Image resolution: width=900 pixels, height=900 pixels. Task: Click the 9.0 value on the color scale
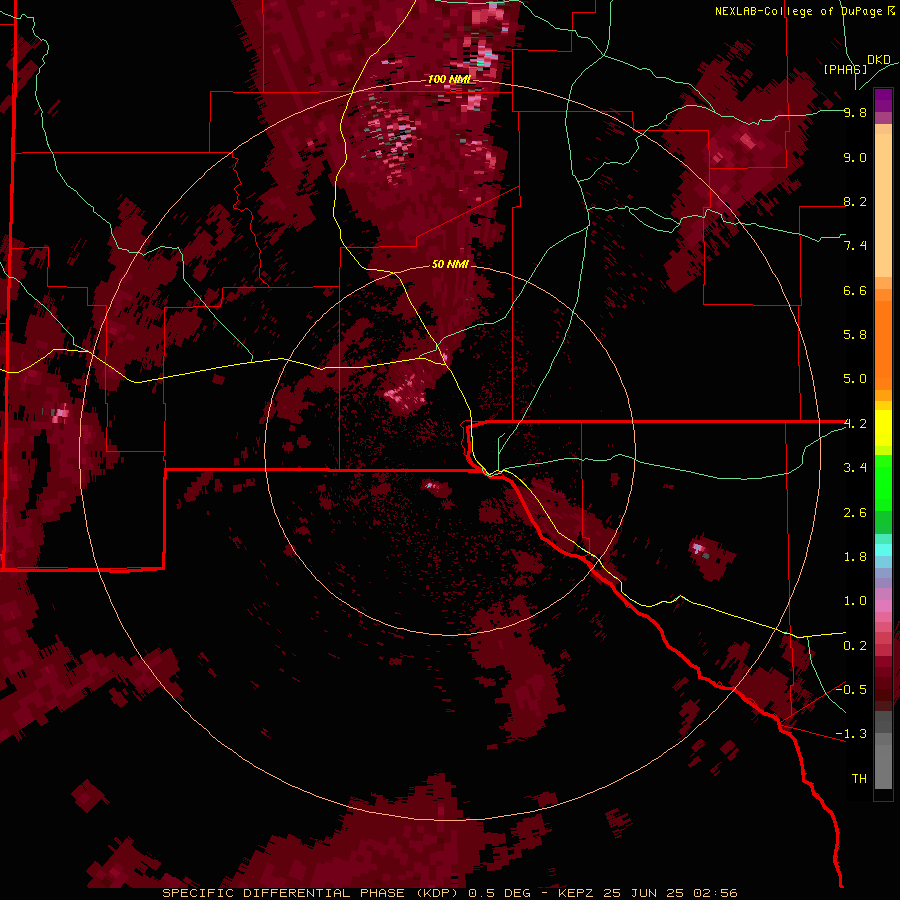855,157
